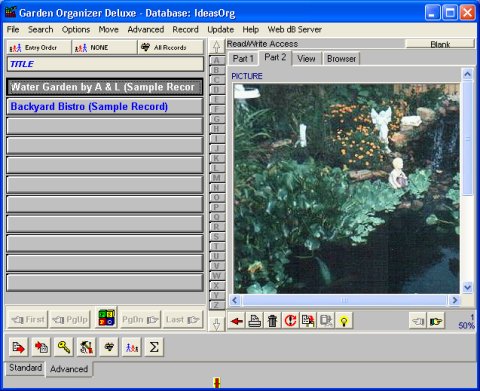The width and height of the screenshot is (480, 391).
Task: Open the Advanced menu
Action: (x=146, y=29)
